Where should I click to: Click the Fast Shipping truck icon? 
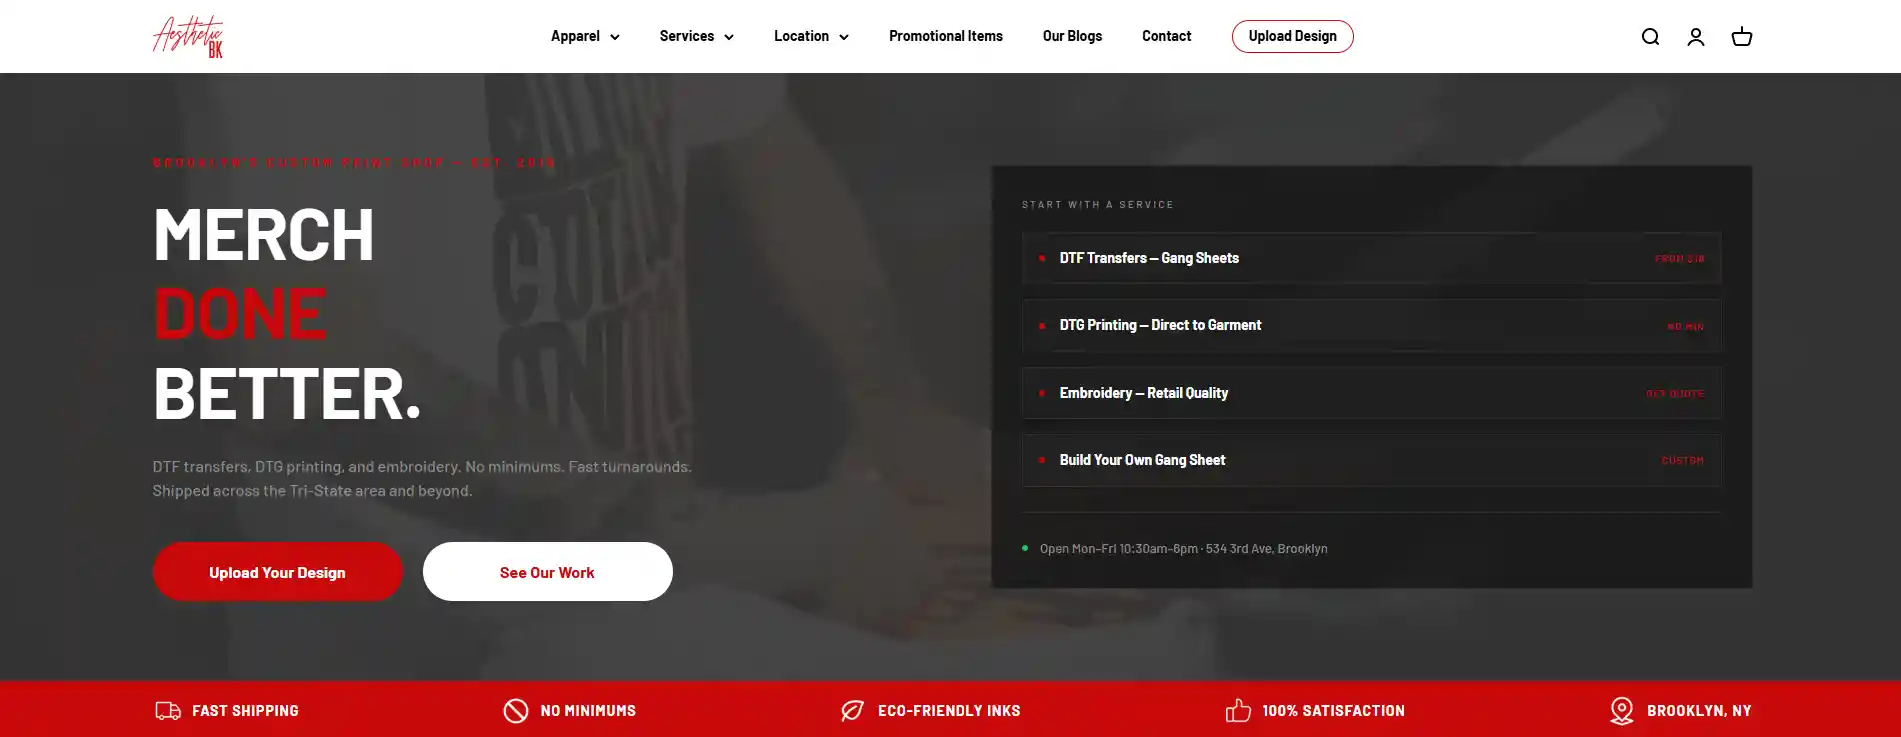click(168, 711)
